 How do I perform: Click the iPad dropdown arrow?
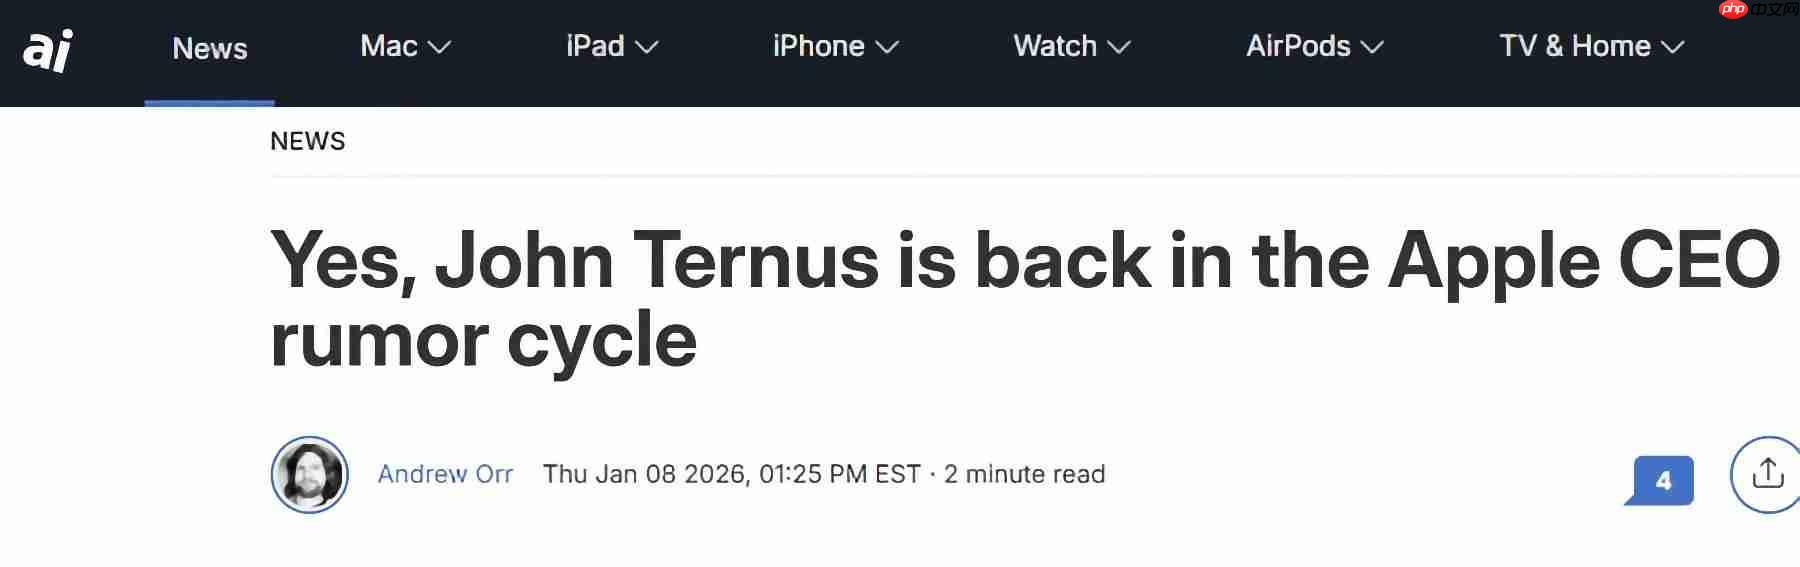click(x=647, y=47)
